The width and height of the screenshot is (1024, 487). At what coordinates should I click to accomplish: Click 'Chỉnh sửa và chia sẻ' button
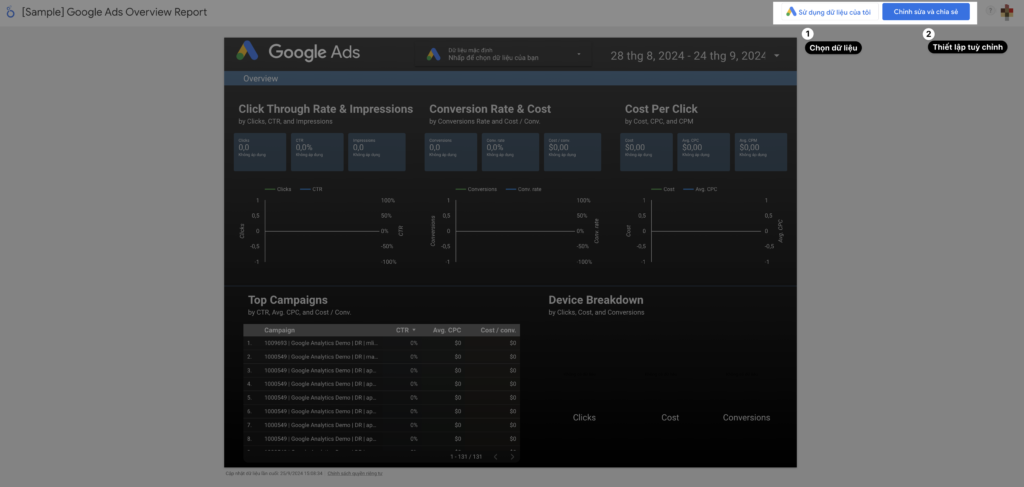tap(925, 12)
